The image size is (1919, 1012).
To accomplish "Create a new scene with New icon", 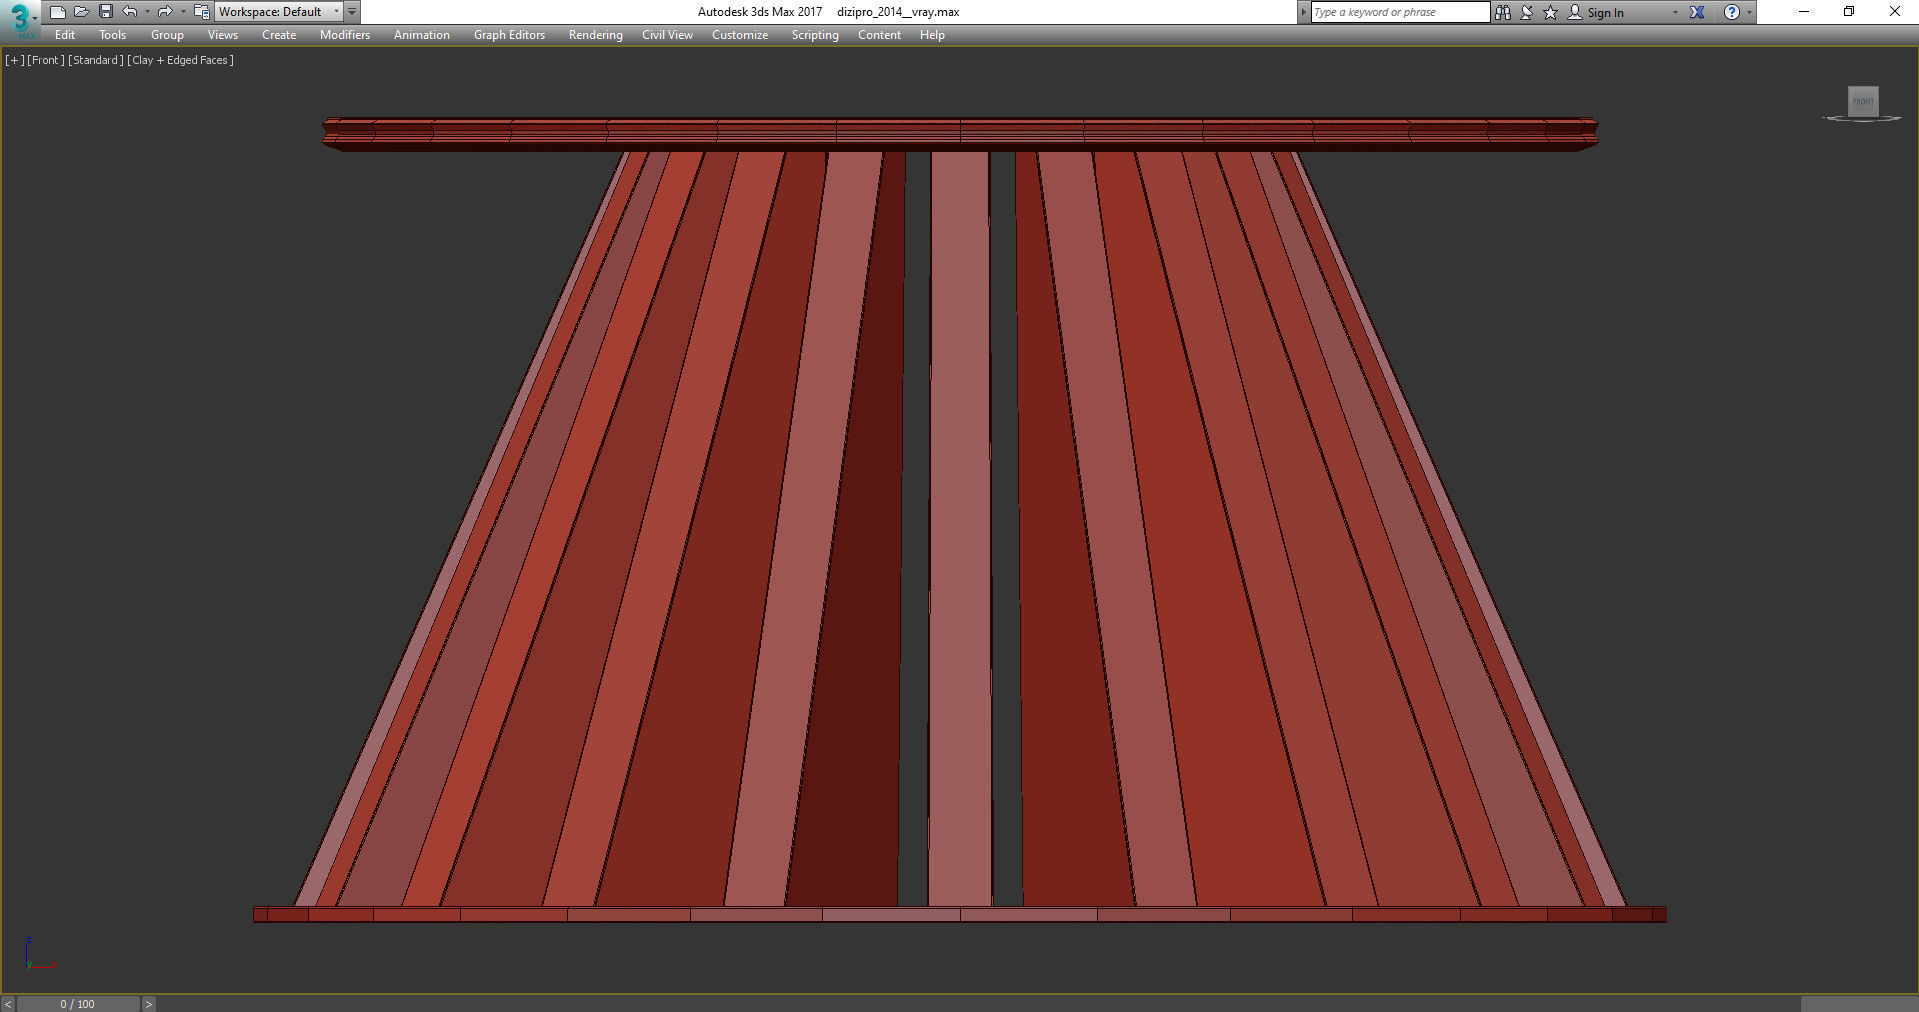I will [57, 12].
